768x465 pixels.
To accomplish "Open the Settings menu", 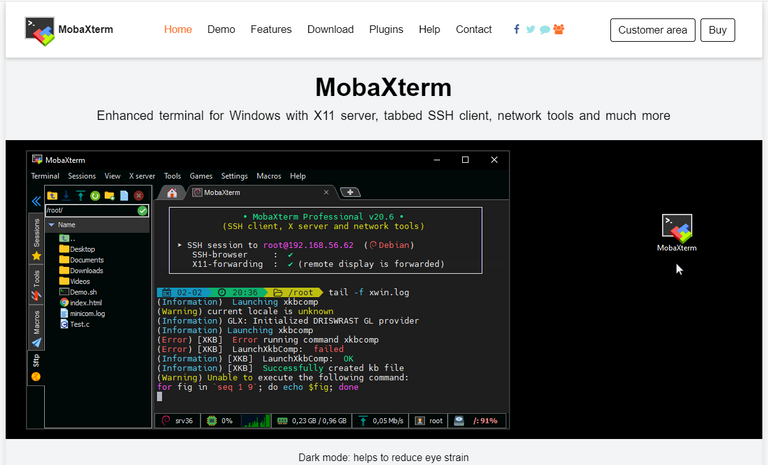I will (235, 176).
